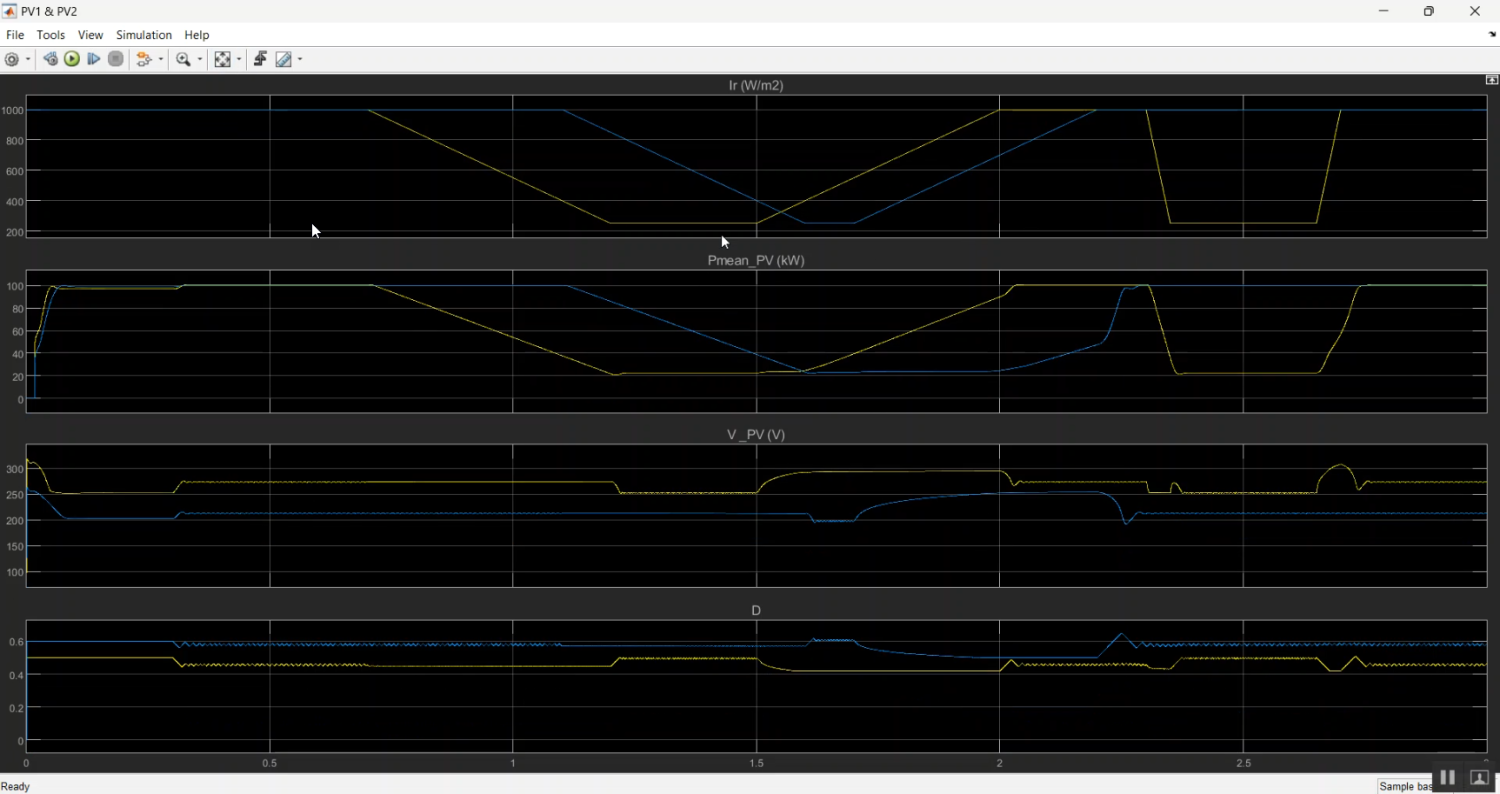Expand the Scale Axes dropdown arrow
Viewport: 1500px width, 794px height.
[x=239, y=59]
